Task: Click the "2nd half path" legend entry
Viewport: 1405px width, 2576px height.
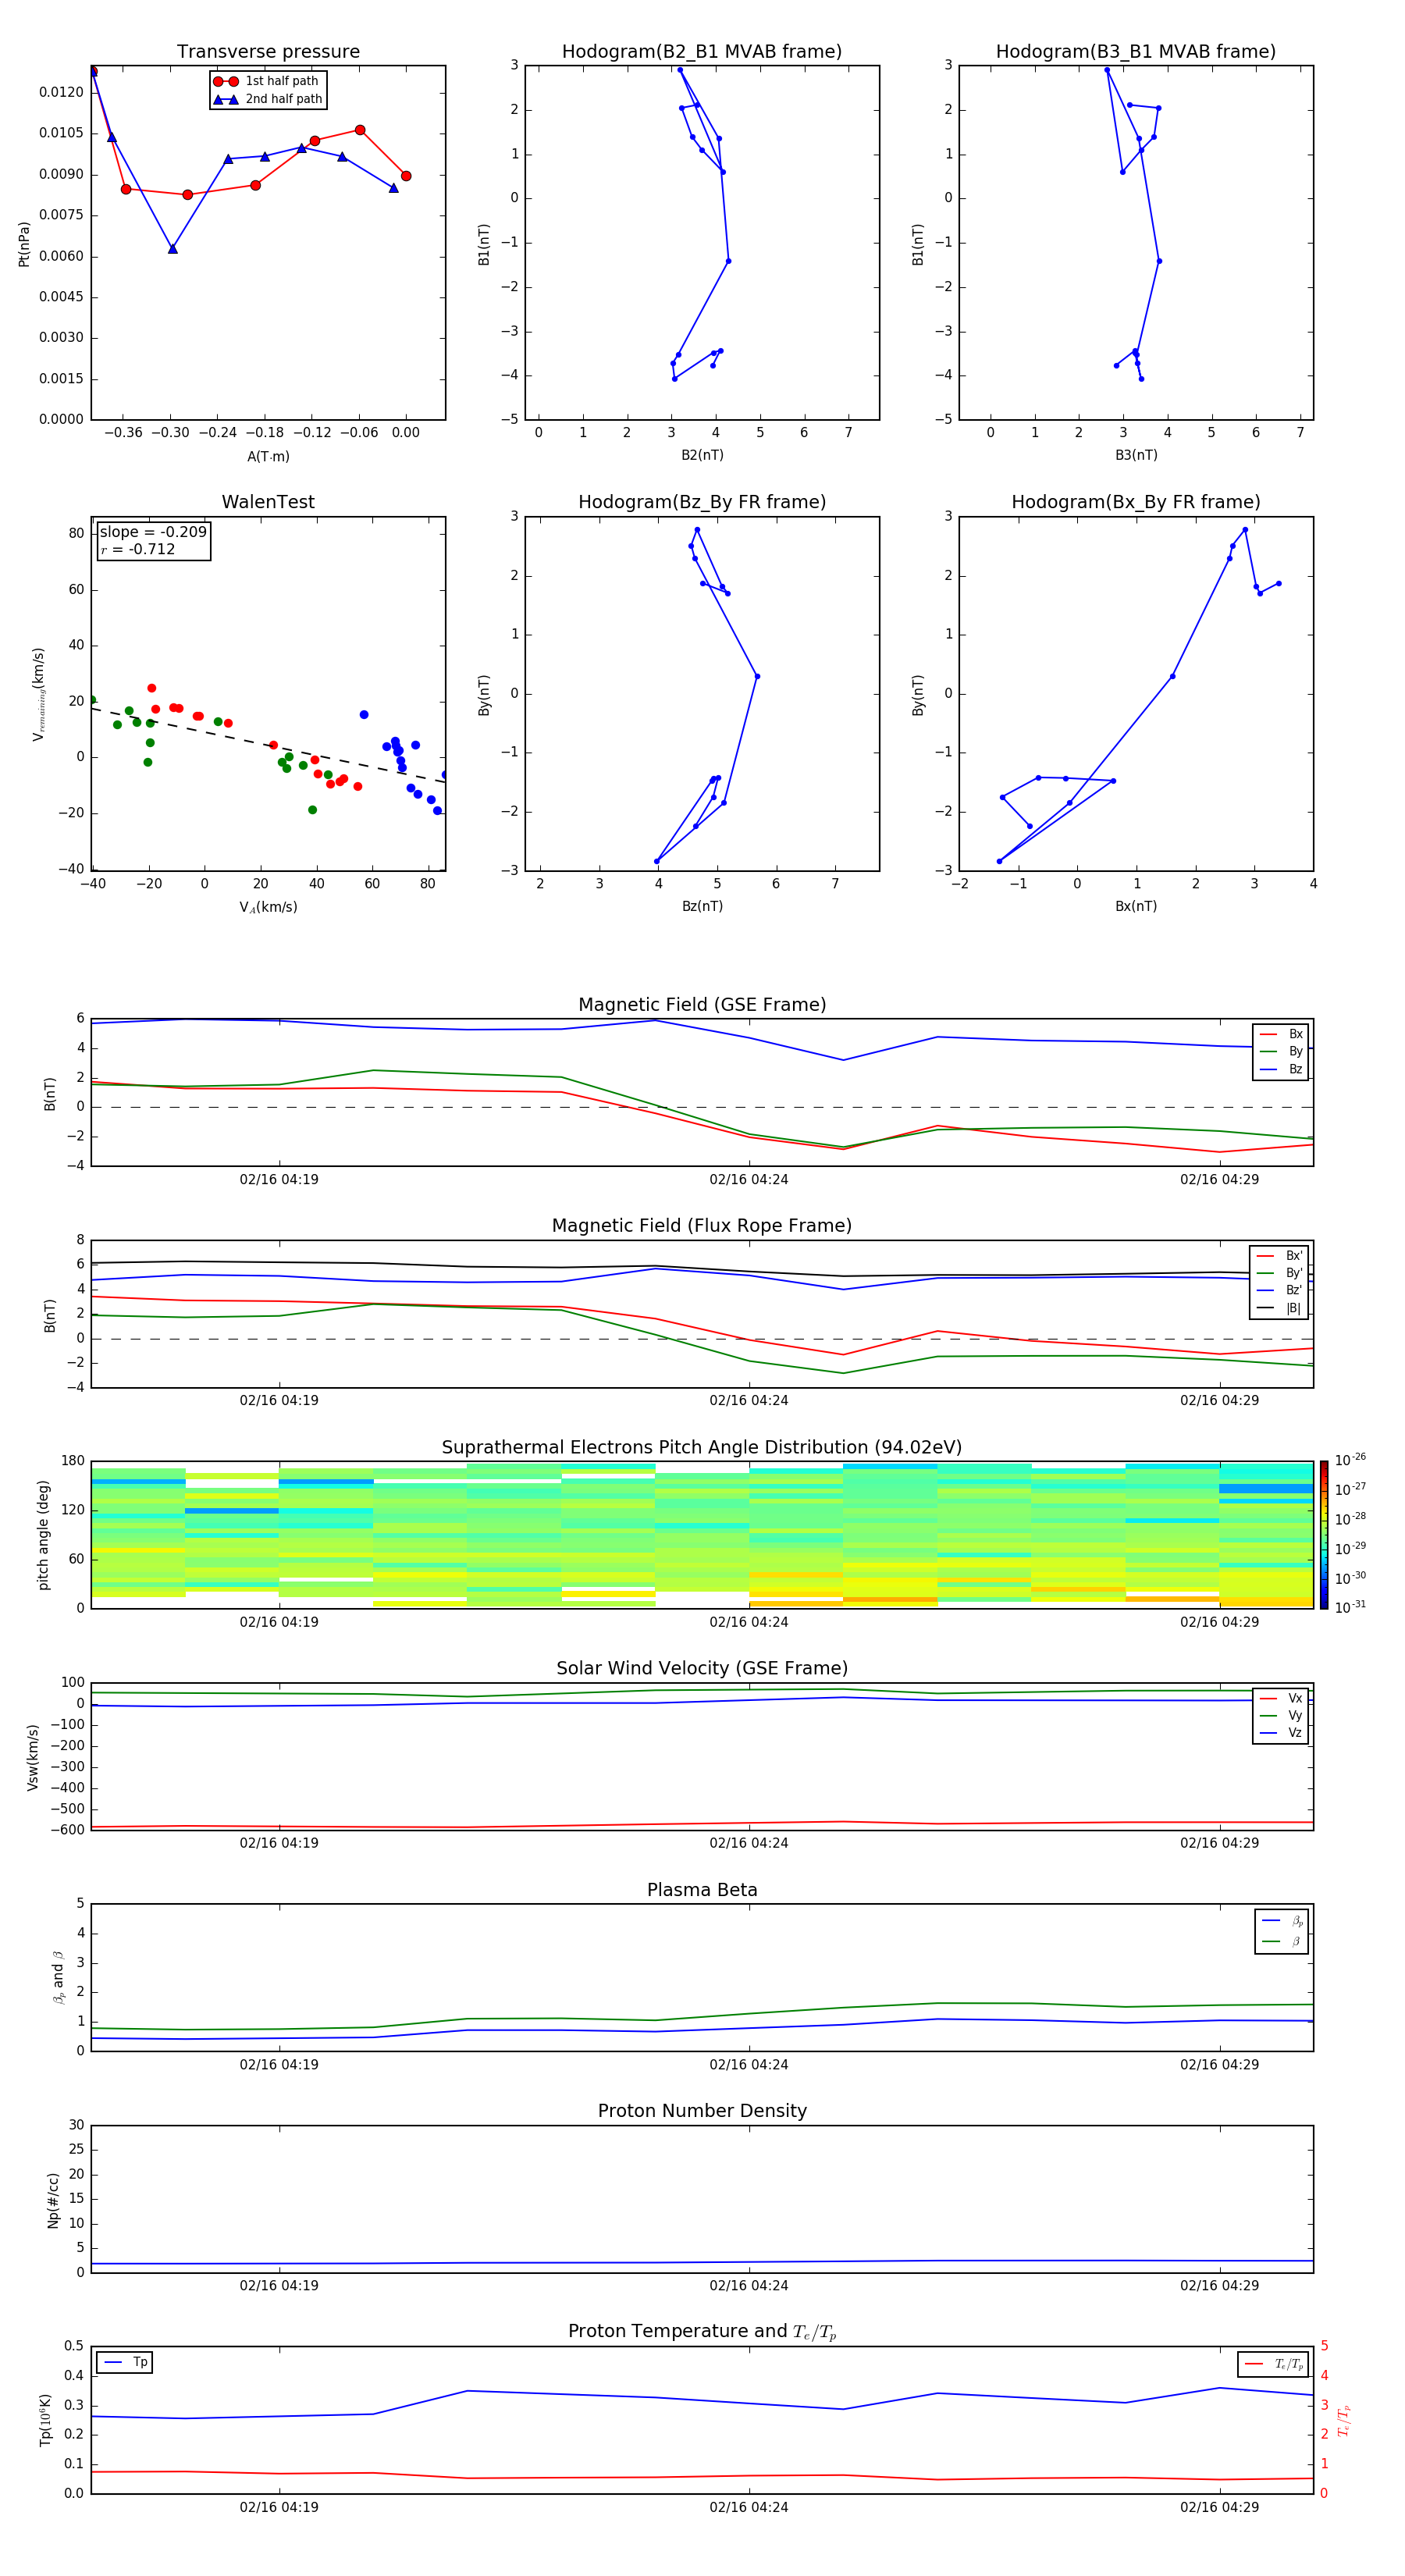Action: 267,99
